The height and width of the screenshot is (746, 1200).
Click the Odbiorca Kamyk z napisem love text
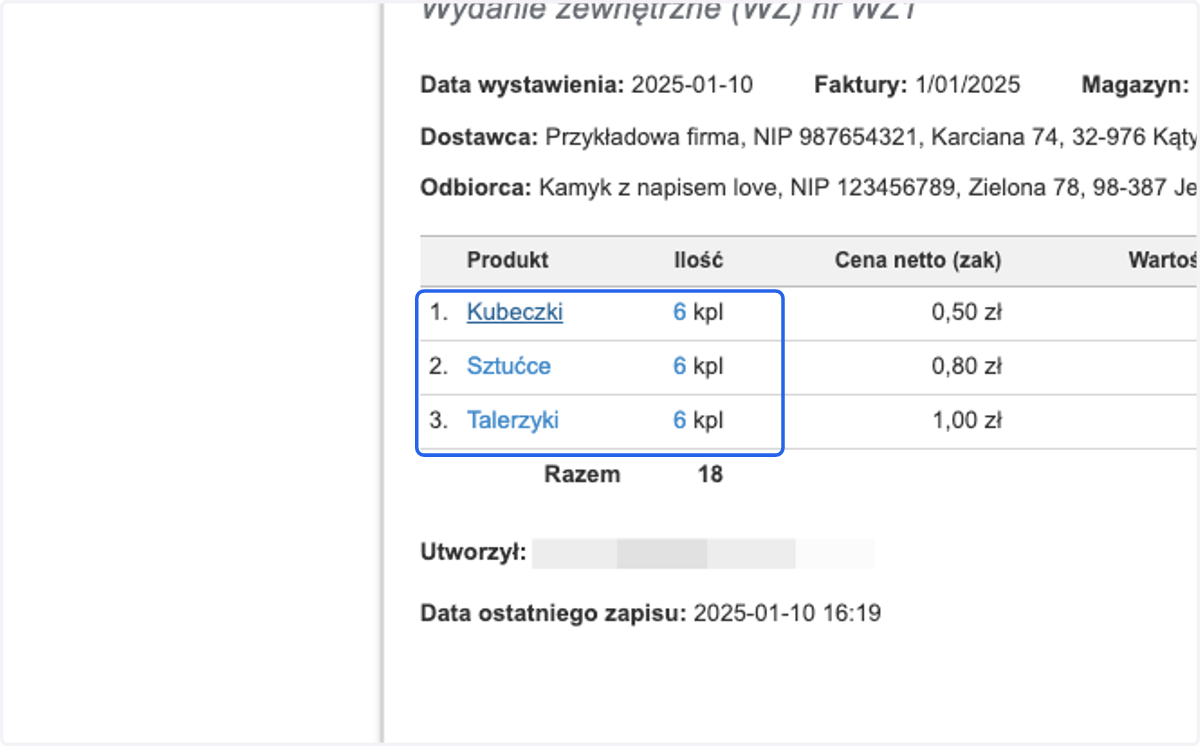point(658,188)
